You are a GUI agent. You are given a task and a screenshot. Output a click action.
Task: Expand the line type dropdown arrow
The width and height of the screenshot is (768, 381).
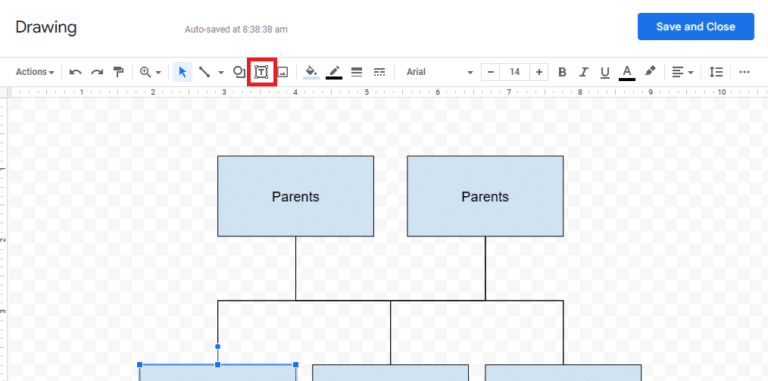[x=221, y=72]
